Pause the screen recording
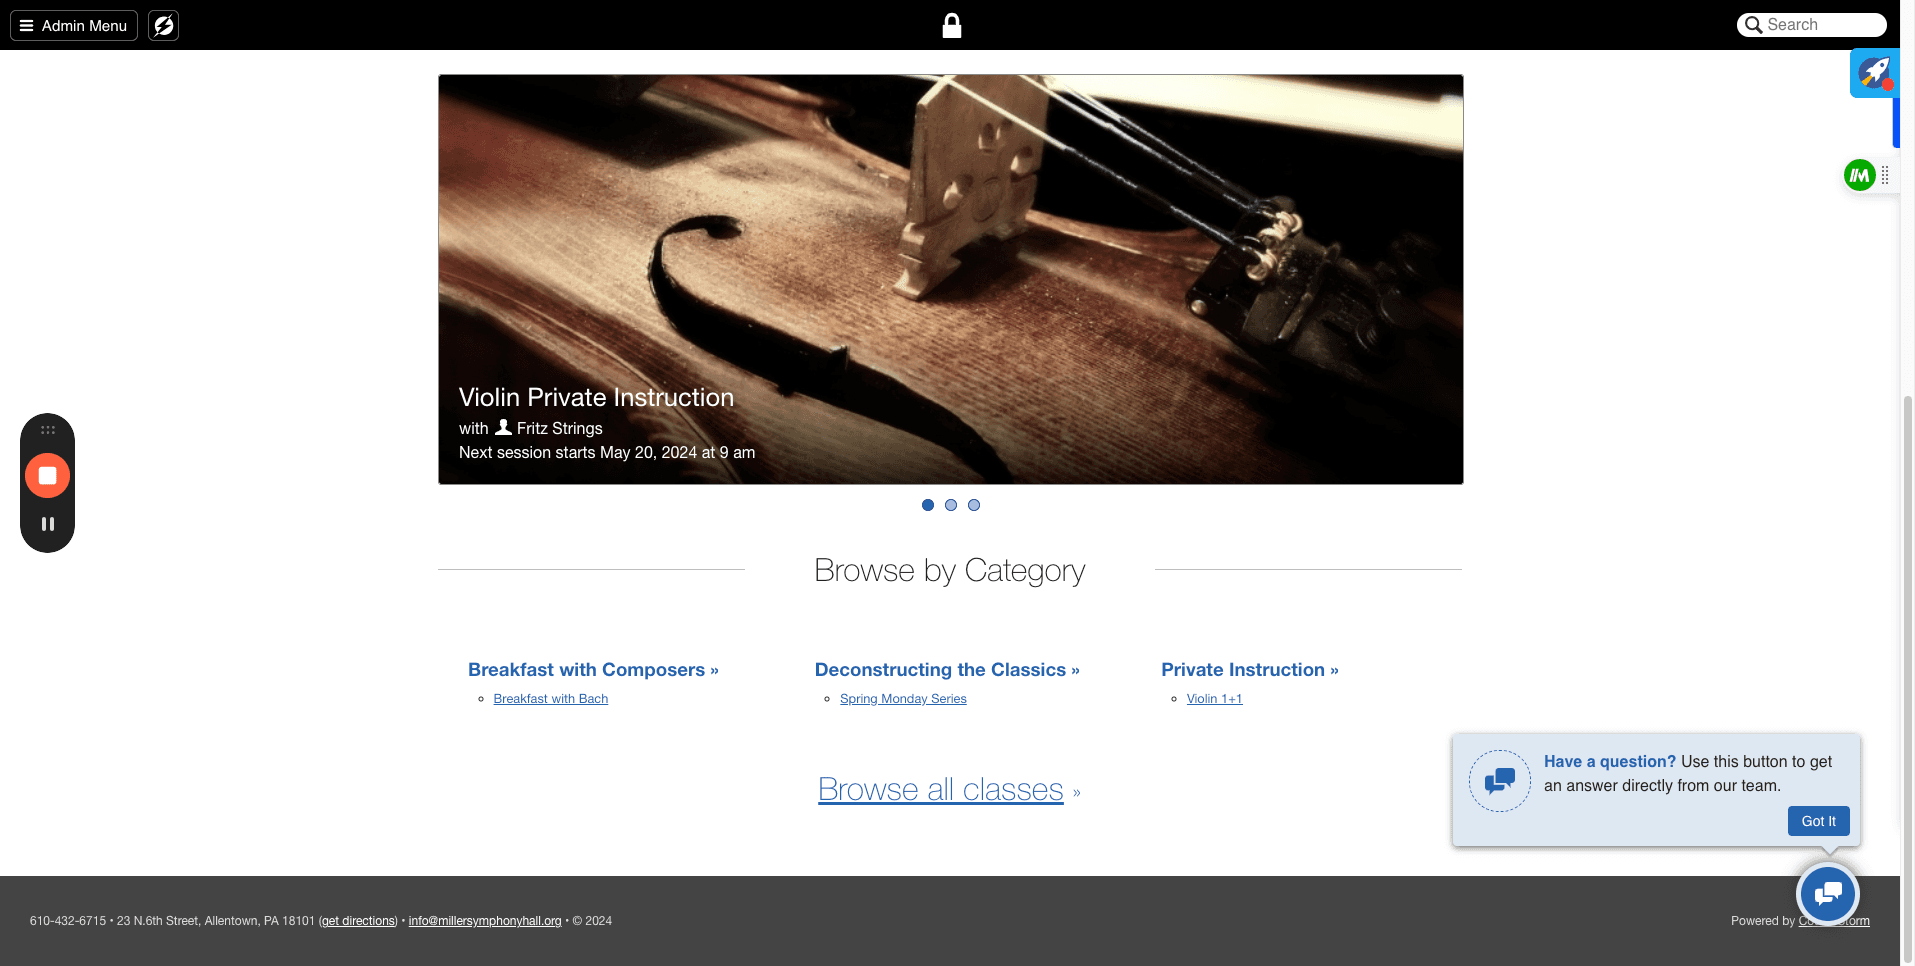Image resolution: width=1915 pixels, height=966 pixels. click(x=47, y=524)
